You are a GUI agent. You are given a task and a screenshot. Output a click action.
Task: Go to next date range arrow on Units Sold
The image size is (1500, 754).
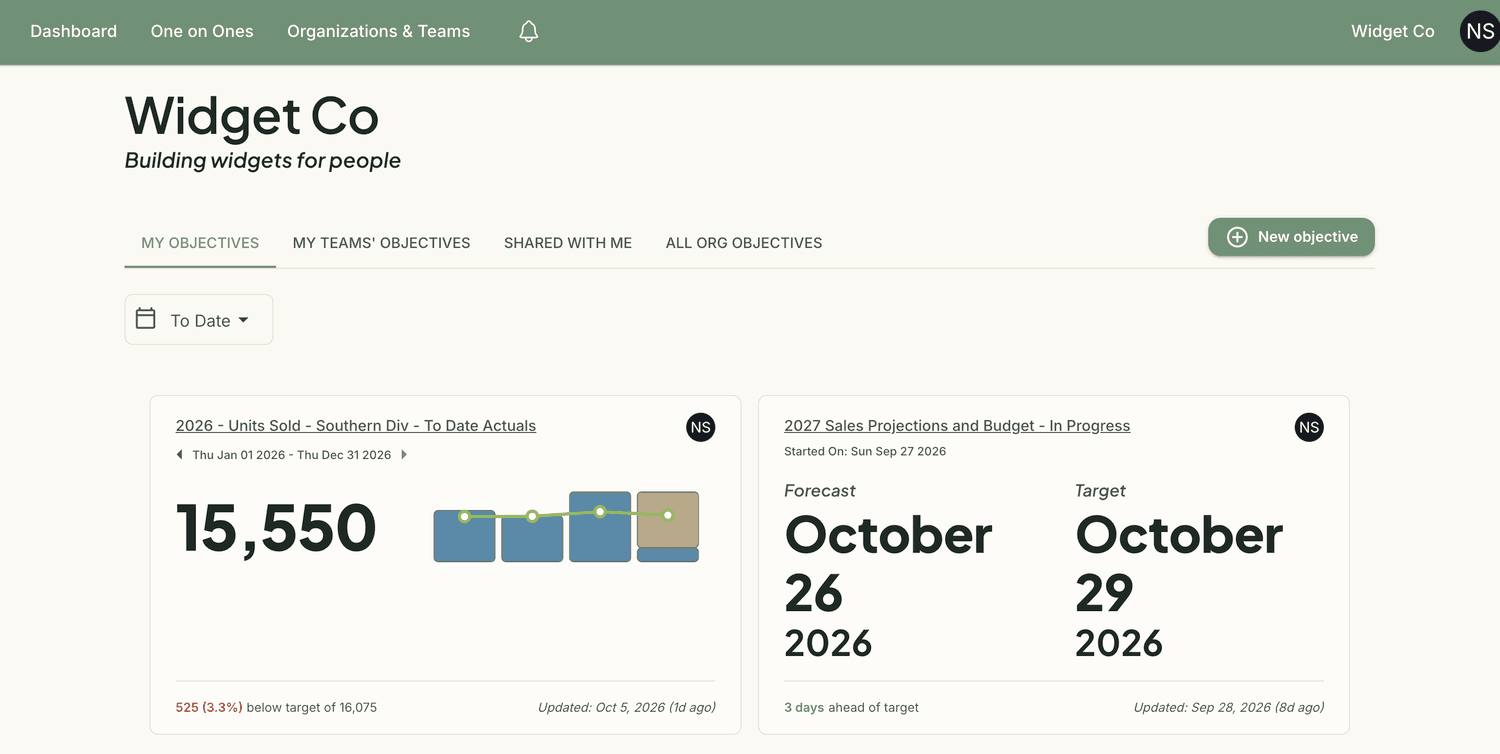(404, 455)
